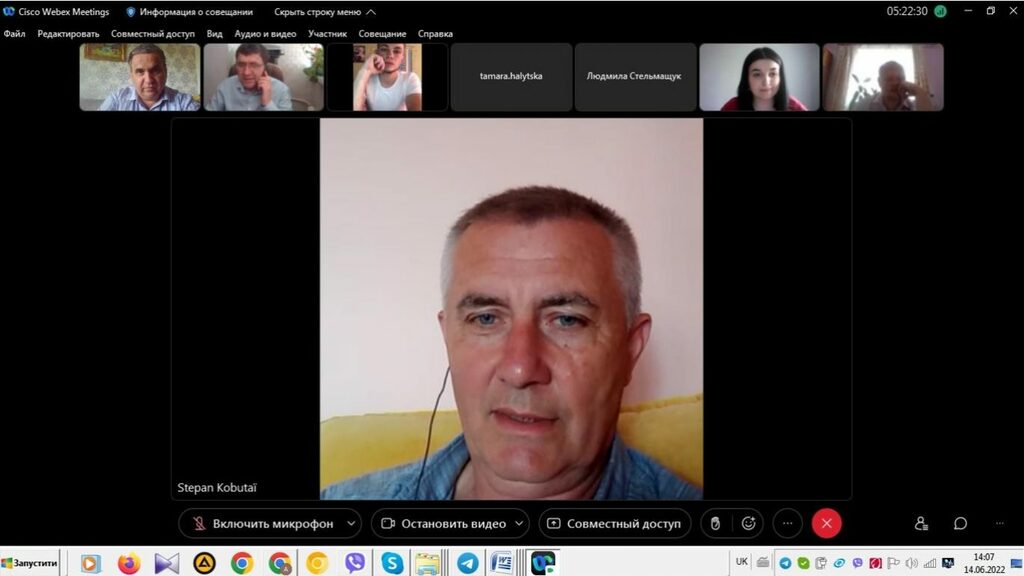The image size is (1024, 576).
Task: Select tamara.halytska participant tile
Action: click(x=511, y=76)
